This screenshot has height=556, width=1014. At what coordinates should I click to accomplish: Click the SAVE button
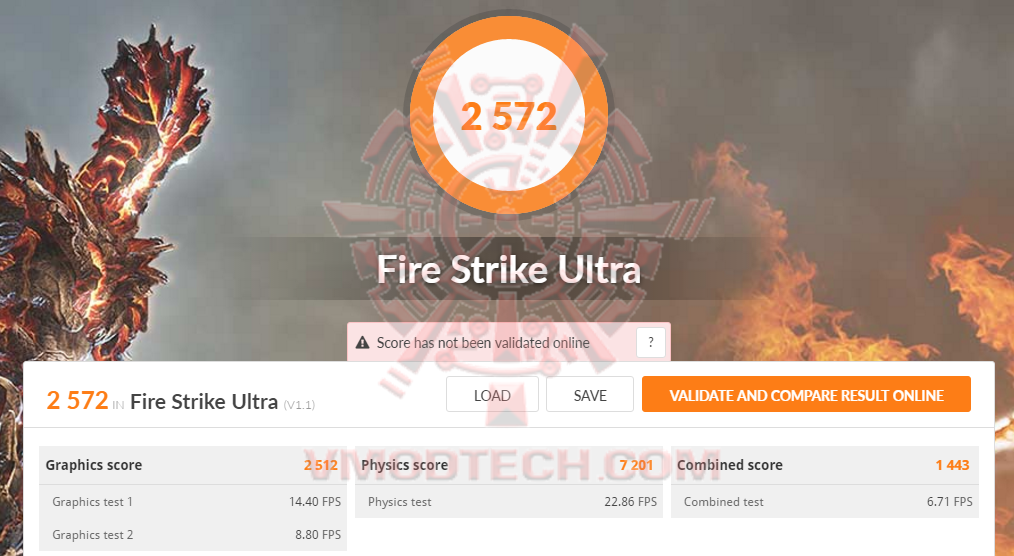(590, 394)
